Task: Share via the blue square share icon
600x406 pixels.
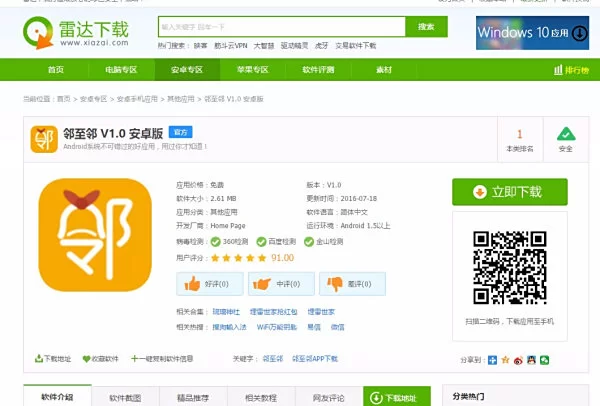Action: pyautogui.click(x=492, y=360)
